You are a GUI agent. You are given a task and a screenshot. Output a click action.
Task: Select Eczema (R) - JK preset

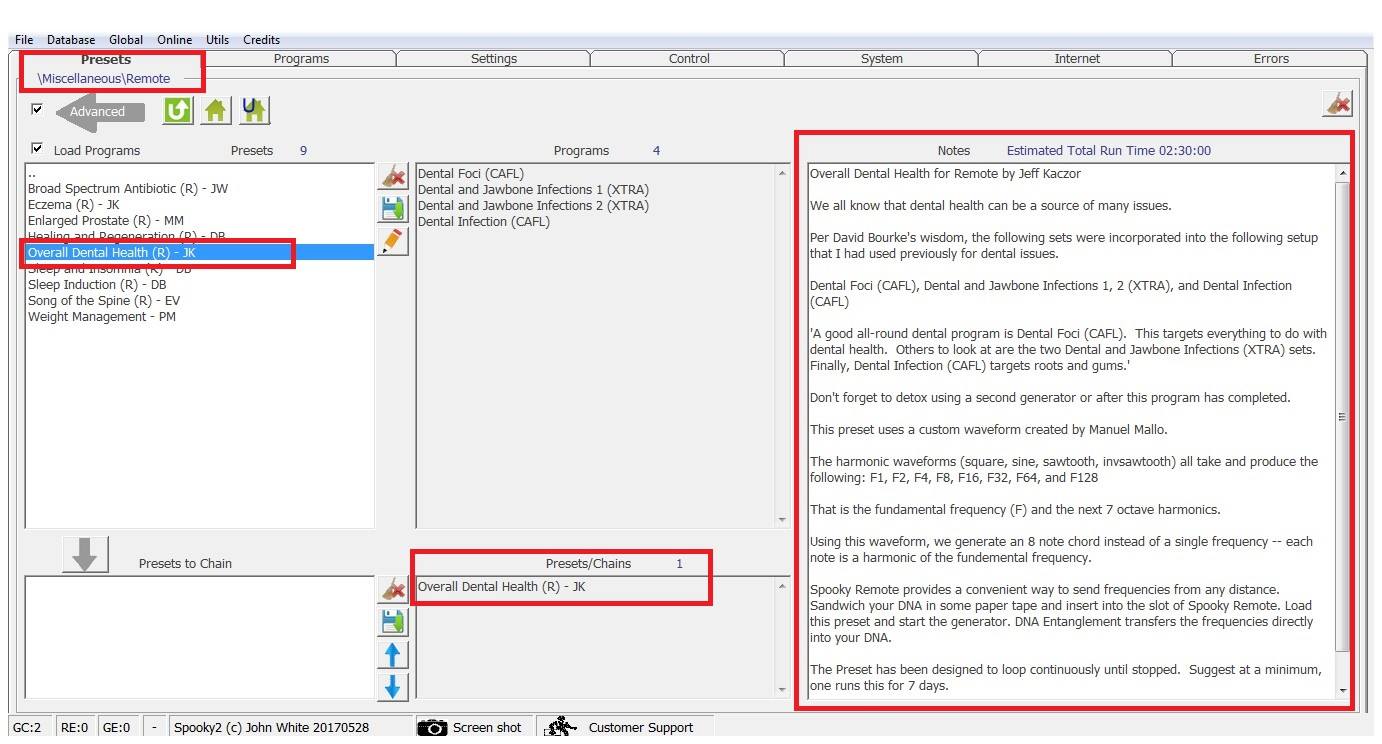(x=199, y=204)
